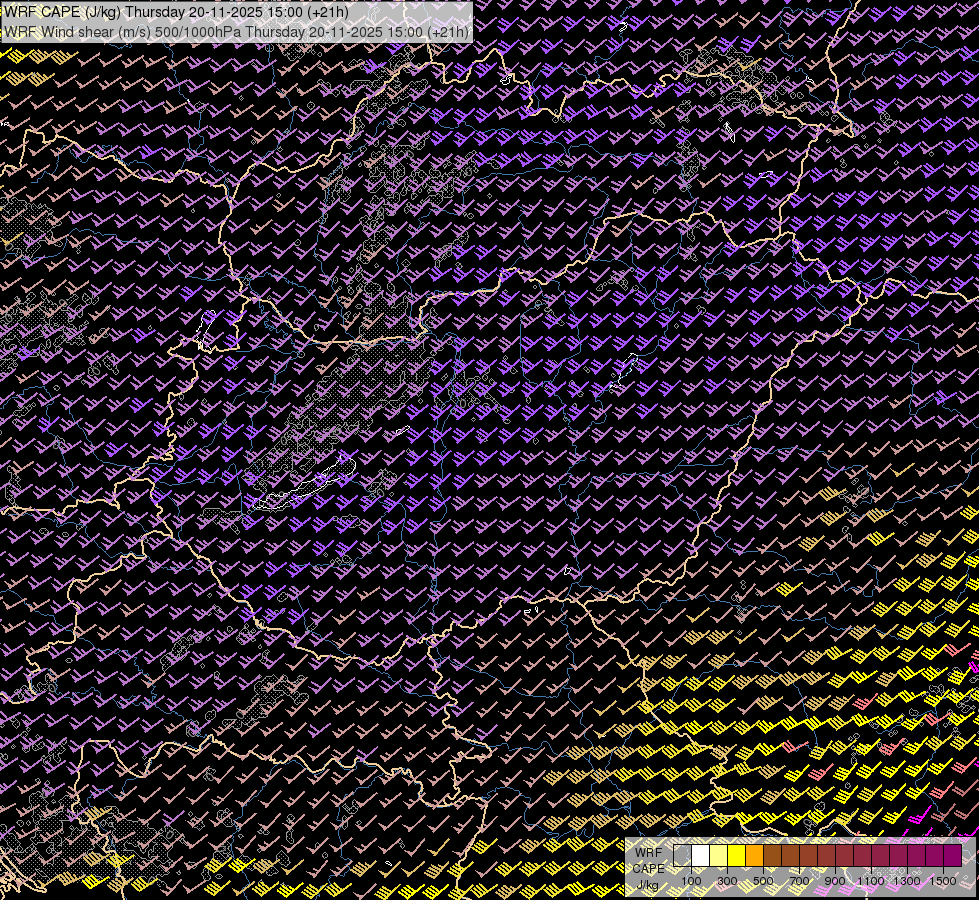Click the 900 legend value label
This screenshot has width=979, height=900.
click(835, 881)
